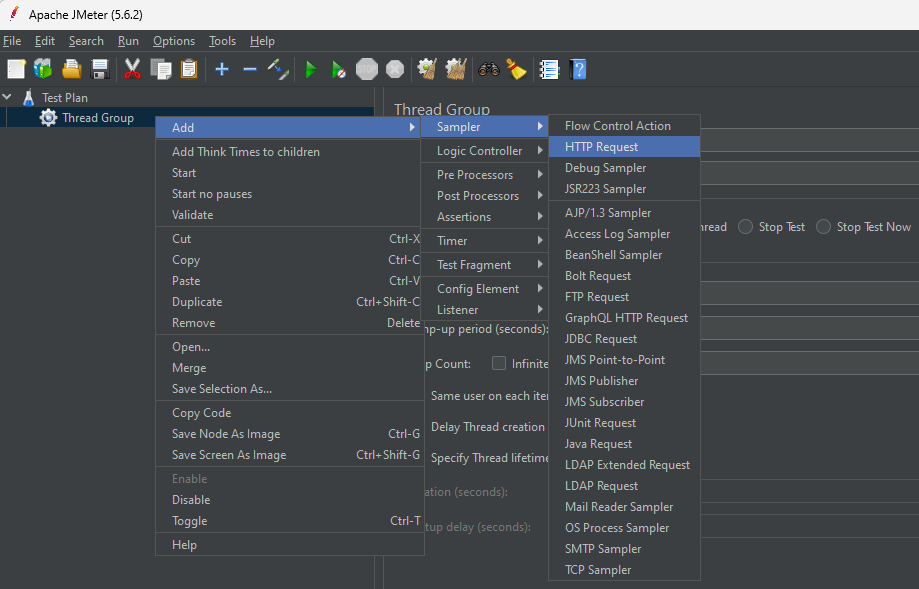Viewport: 919px width, 589px height.
Task: Select Validate in context menu
Action: [x=290, y=215]
